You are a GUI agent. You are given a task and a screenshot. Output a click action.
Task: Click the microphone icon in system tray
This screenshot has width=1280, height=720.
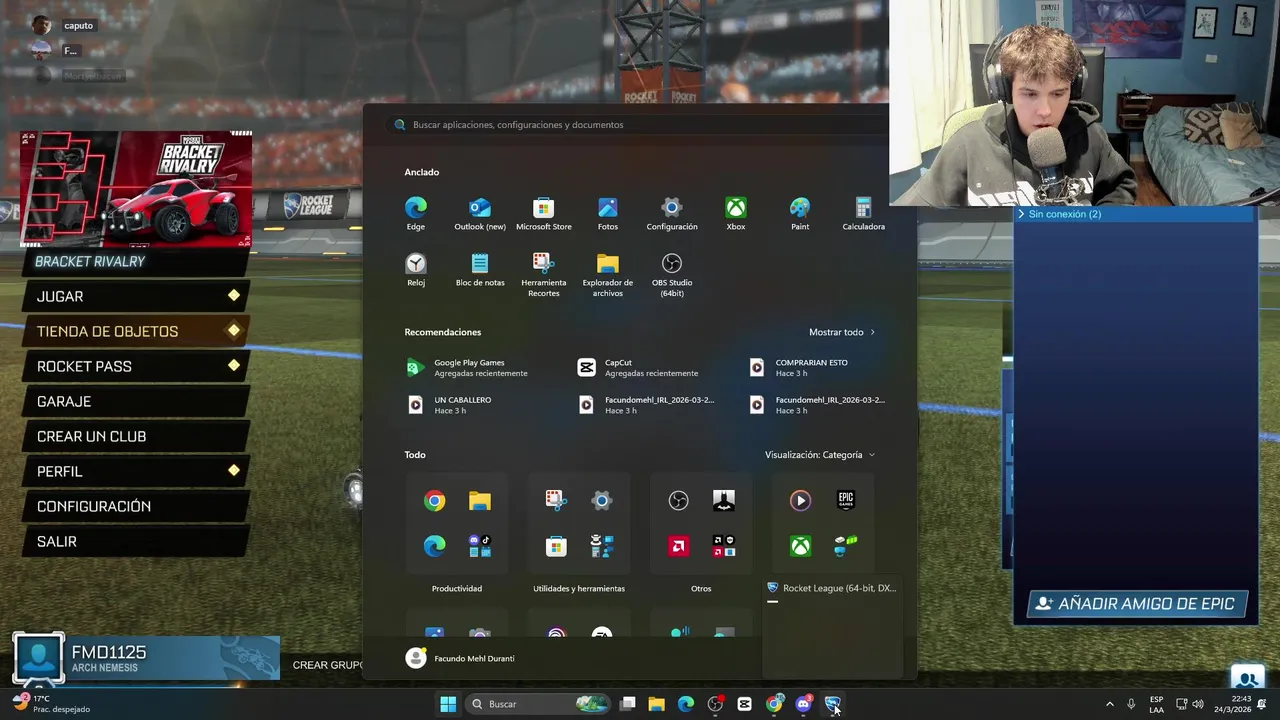[x=1131, y=704]
